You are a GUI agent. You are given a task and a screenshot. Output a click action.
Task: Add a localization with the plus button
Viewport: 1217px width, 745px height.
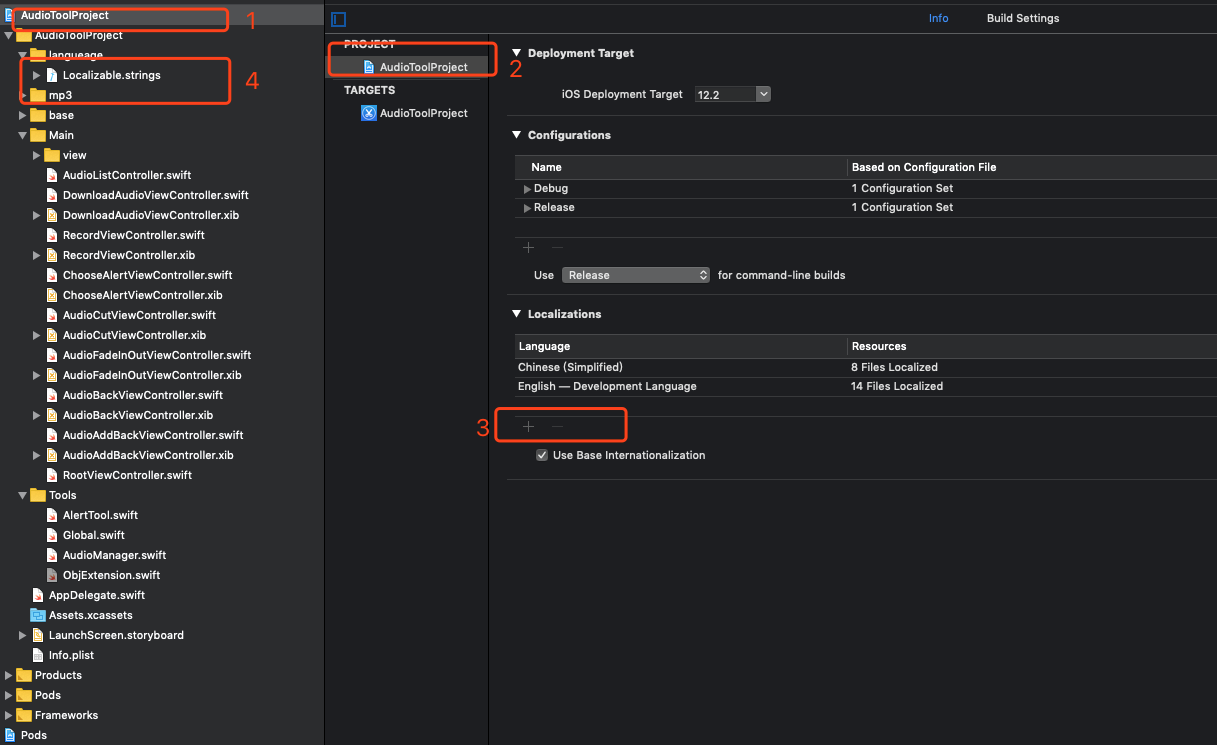pyautogui.click(x=529, y=427)
